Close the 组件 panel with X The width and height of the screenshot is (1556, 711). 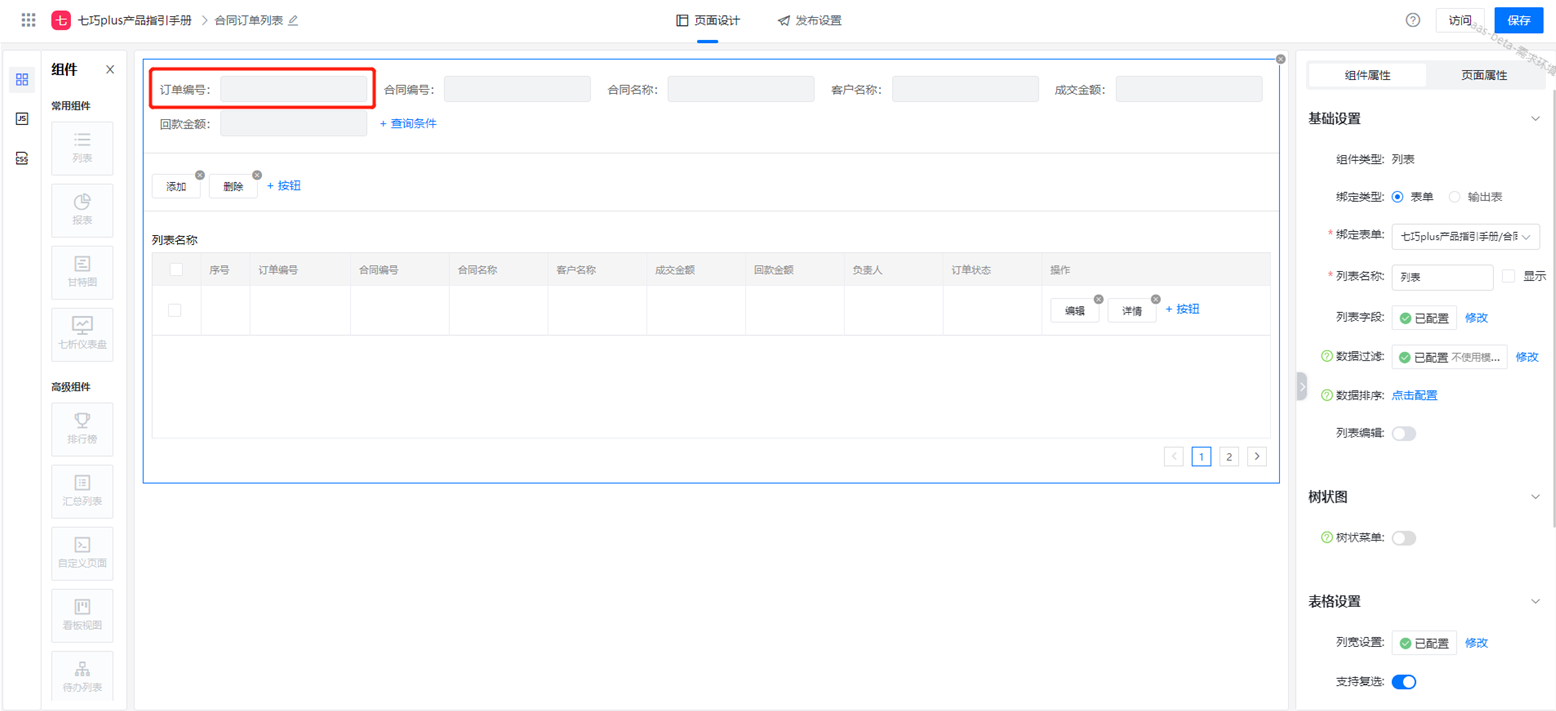(x=110, y=70)
